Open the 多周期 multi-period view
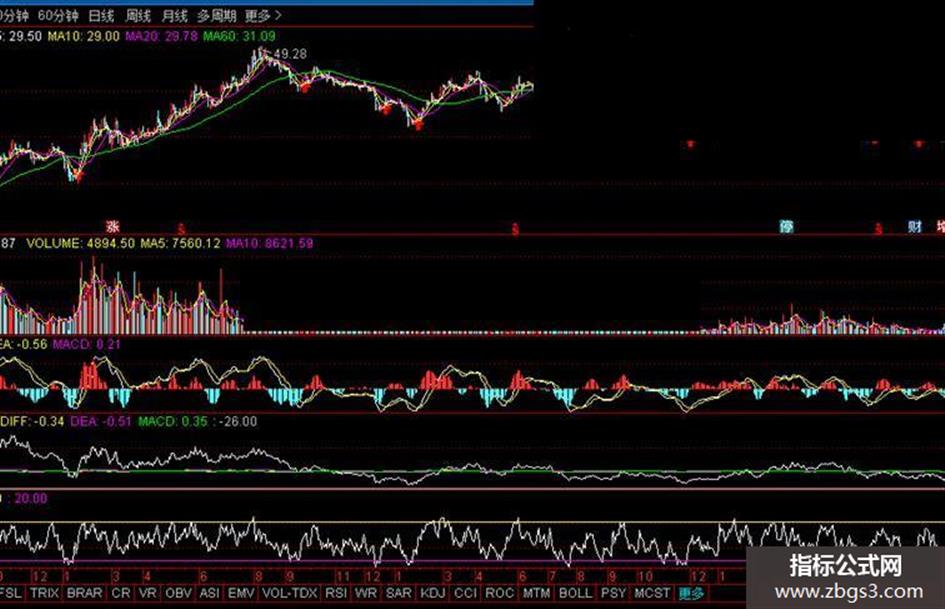945x609 pixels. (216, 16)
